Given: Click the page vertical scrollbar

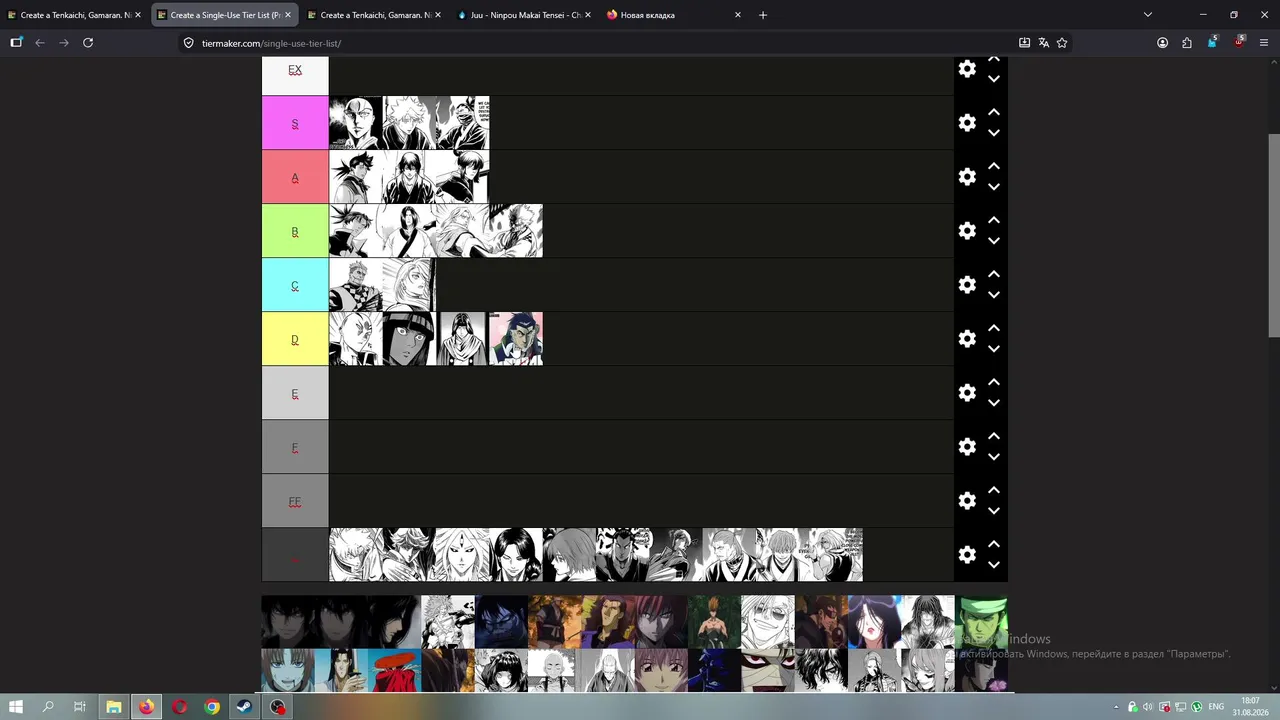Looking at the screenshot, I should [1273, 235].
